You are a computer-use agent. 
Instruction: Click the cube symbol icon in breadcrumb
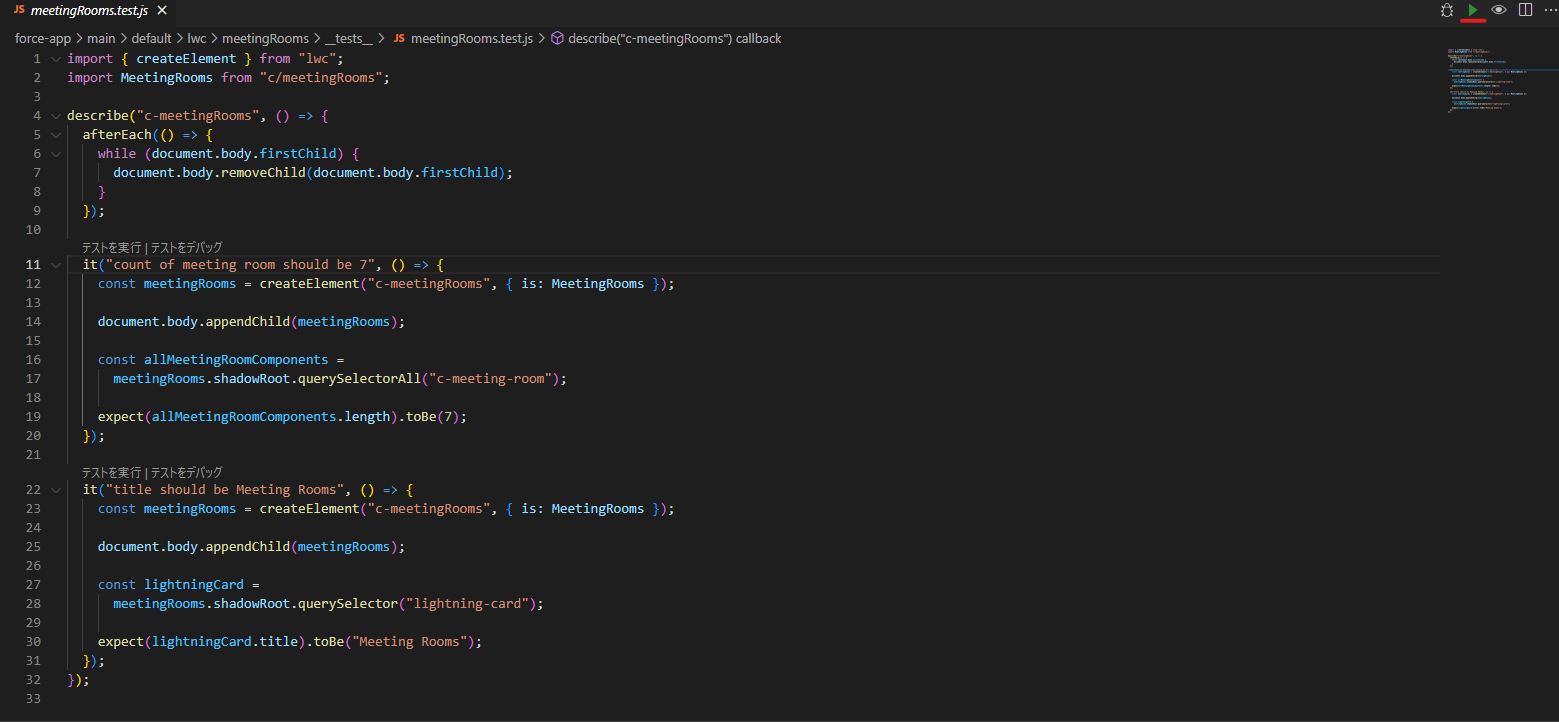pos(557,38)
